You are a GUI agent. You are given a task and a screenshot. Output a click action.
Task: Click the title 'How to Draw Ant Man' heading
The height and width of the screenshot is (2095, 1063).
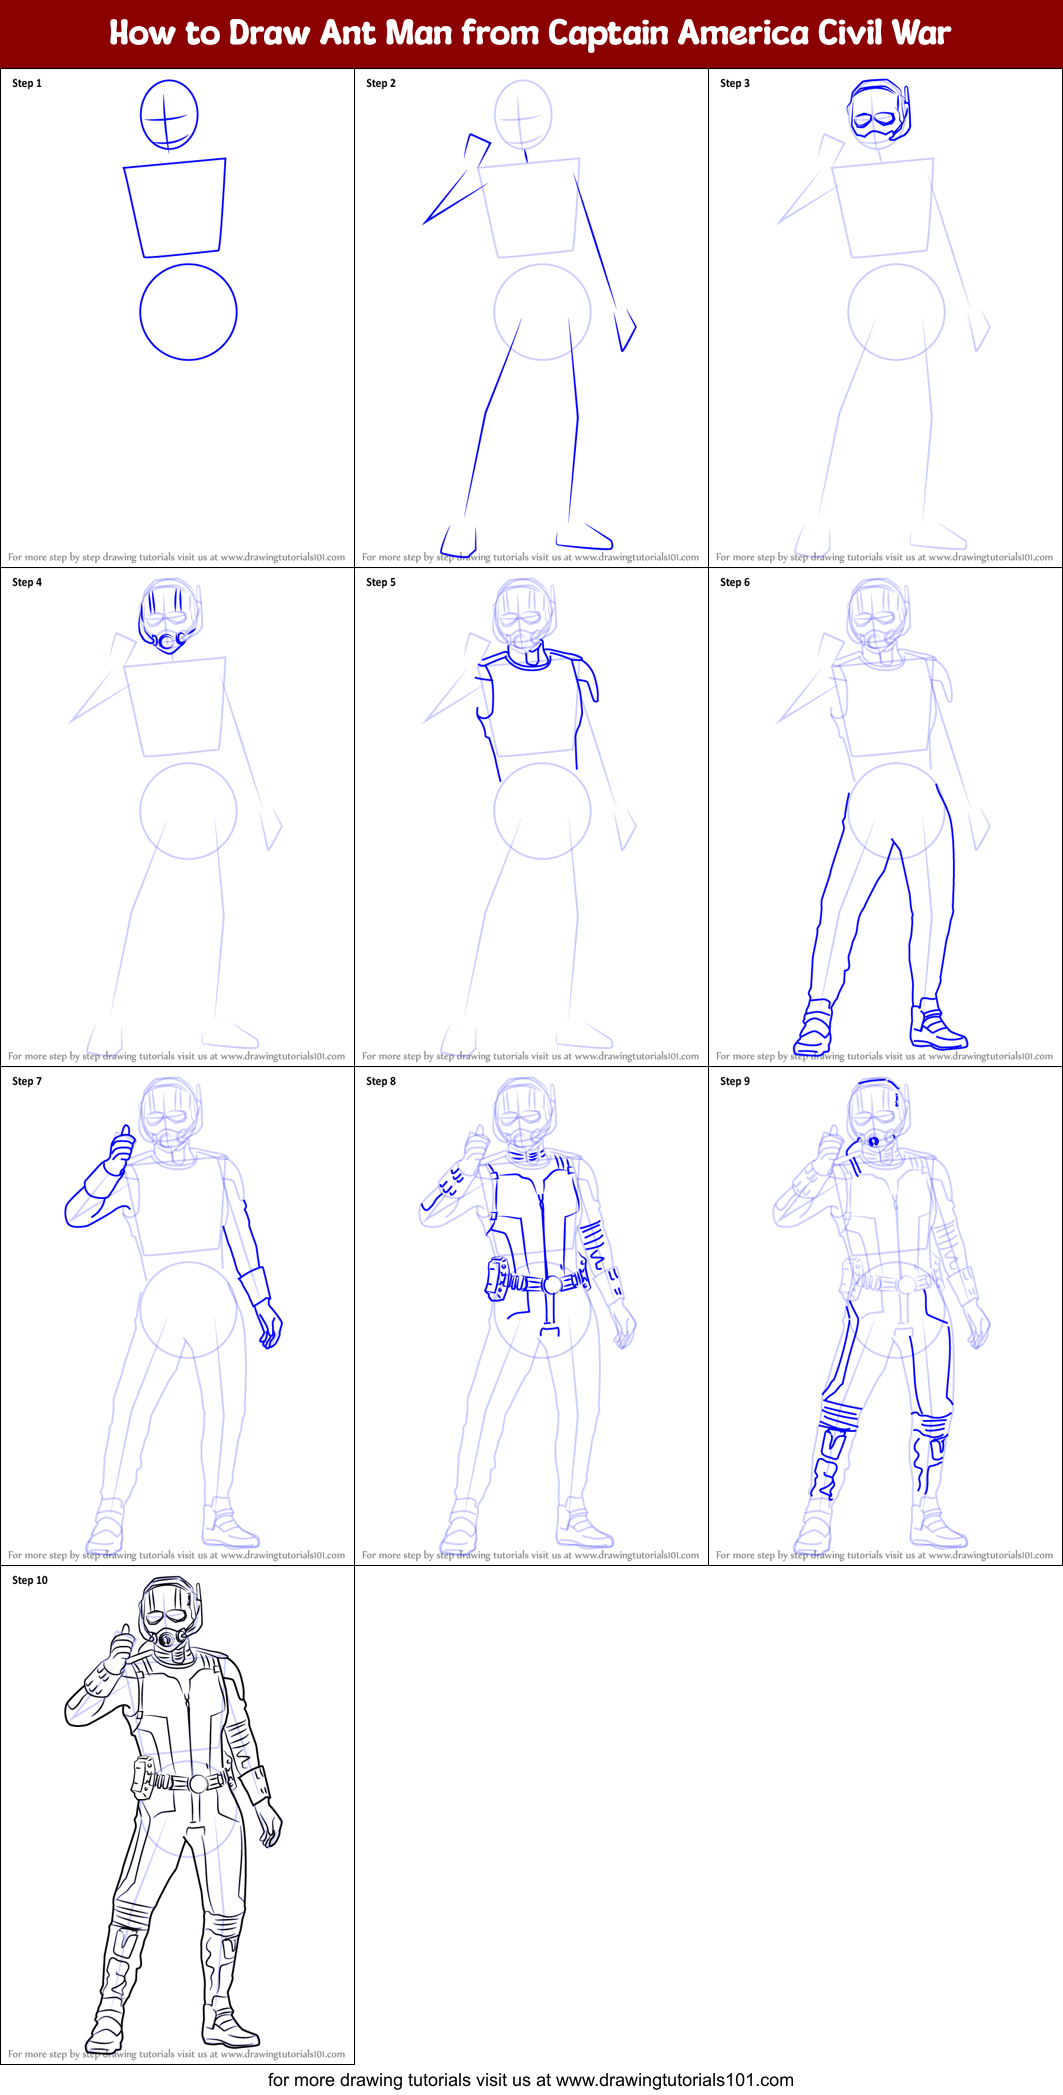[x=530, y=33]
